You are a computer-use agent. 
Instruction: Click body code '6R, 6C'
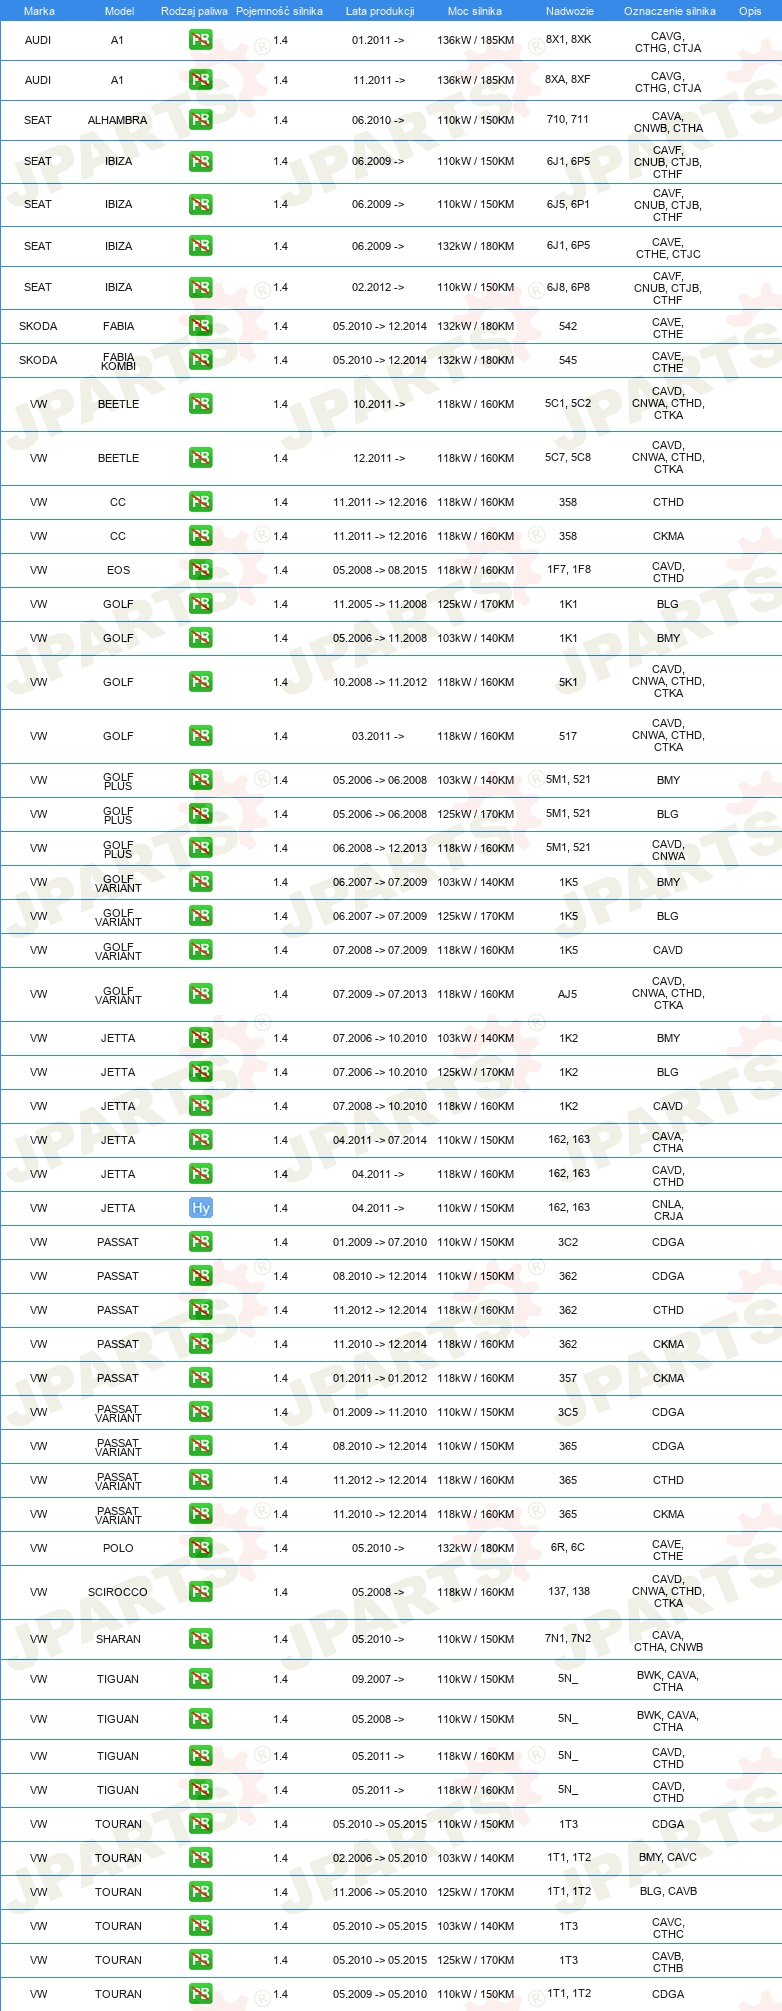[568, 1547]
